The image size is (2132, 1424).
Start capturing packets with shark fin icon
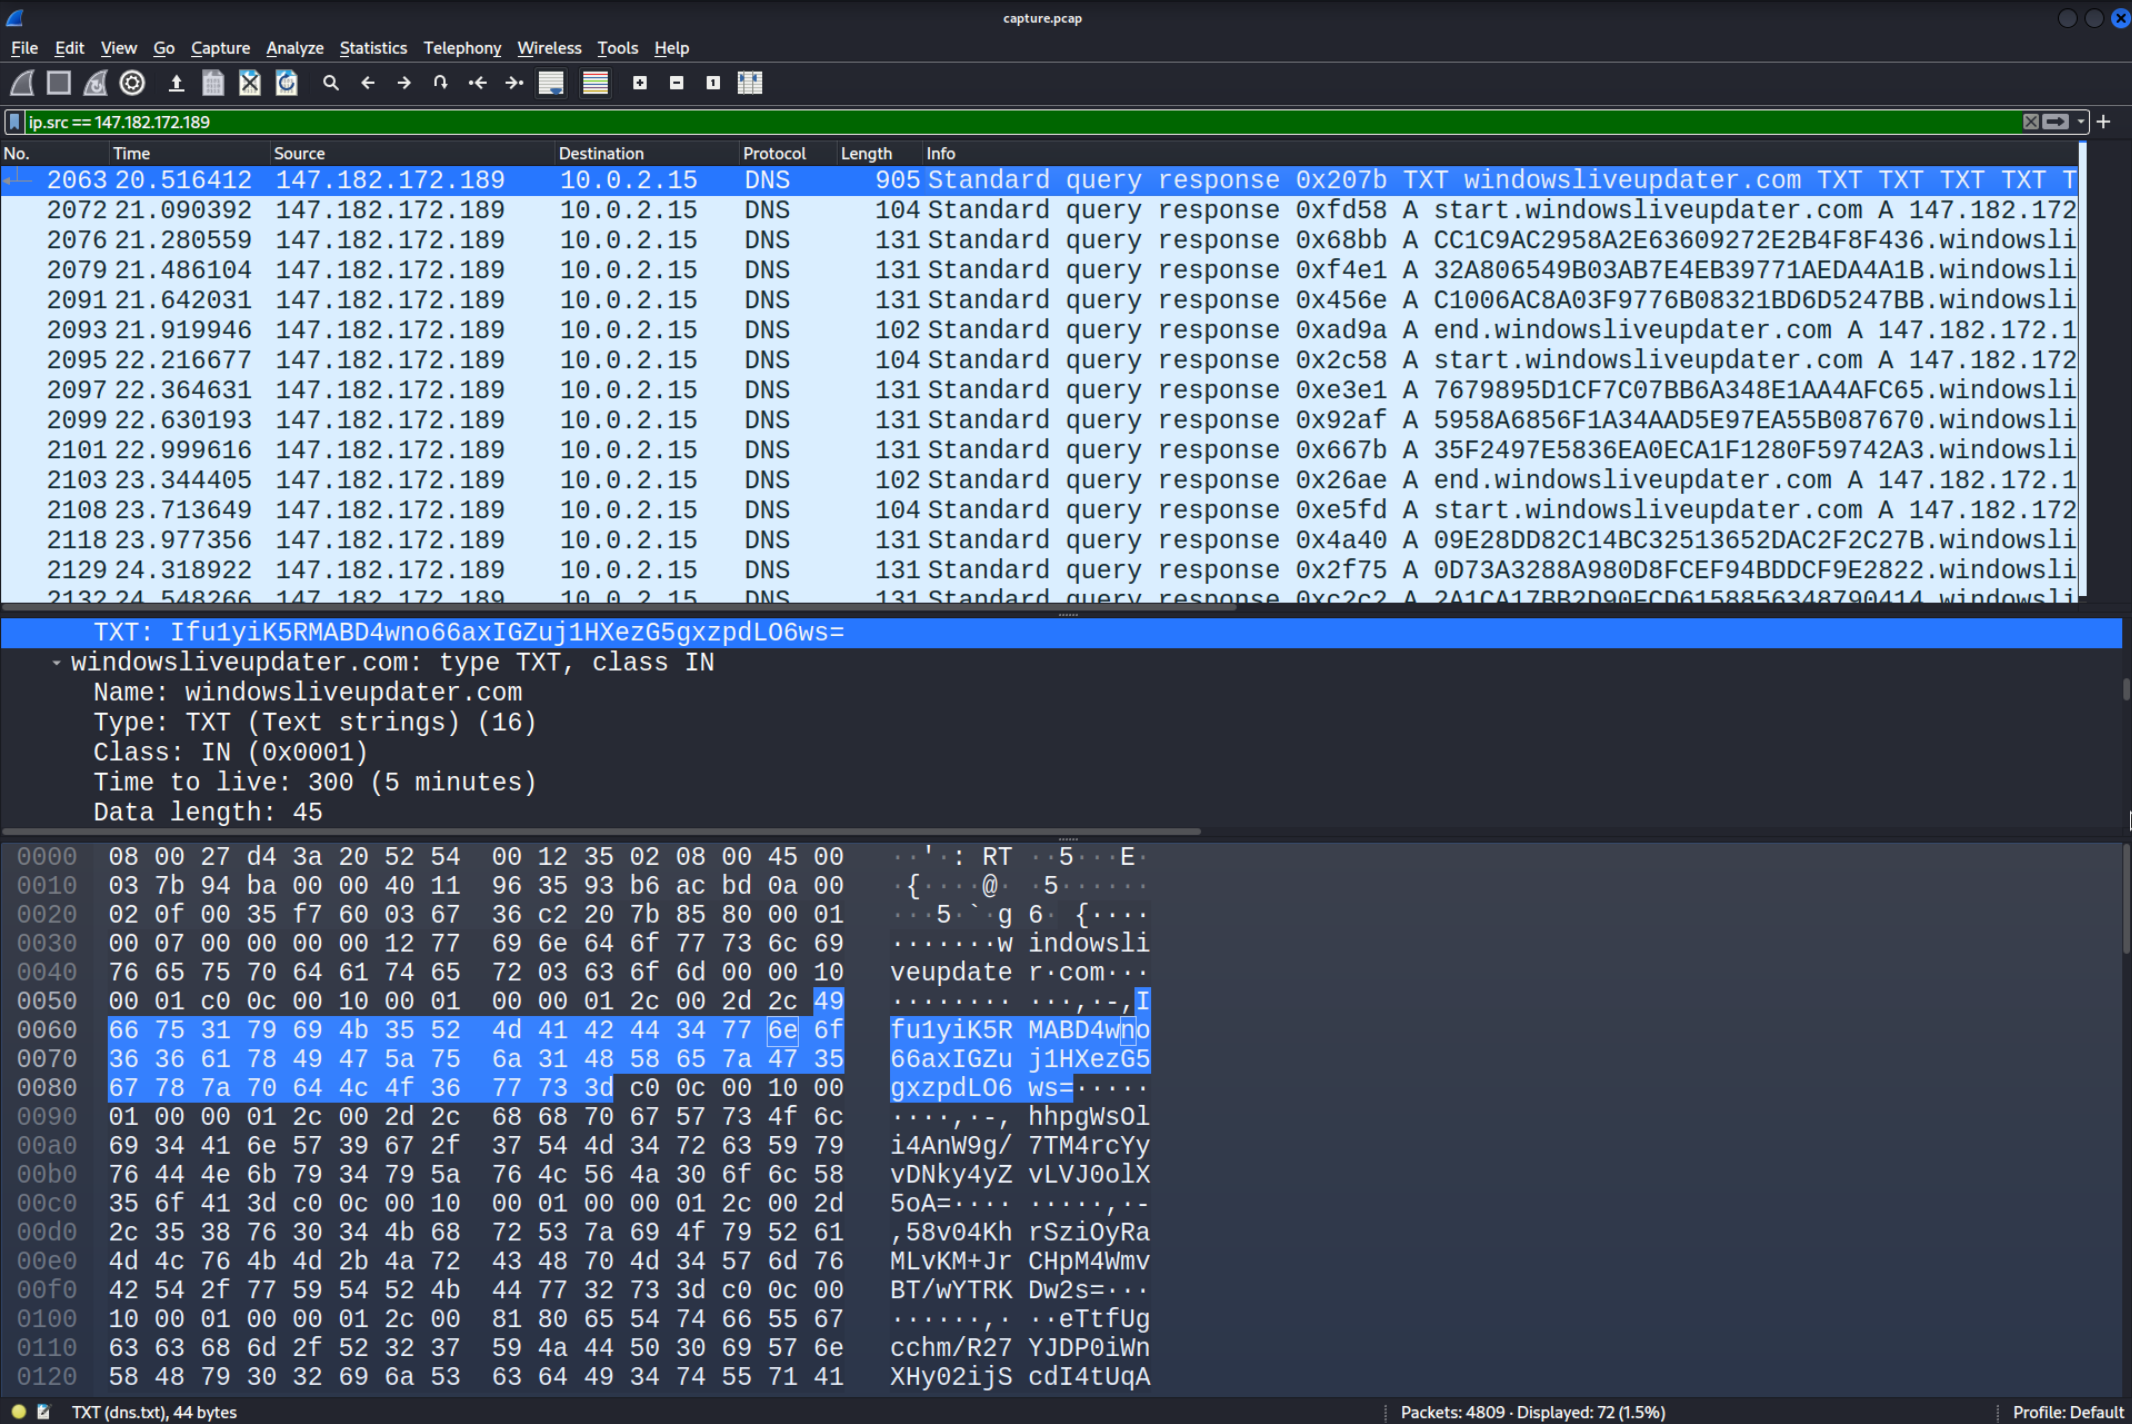(22, 83)
